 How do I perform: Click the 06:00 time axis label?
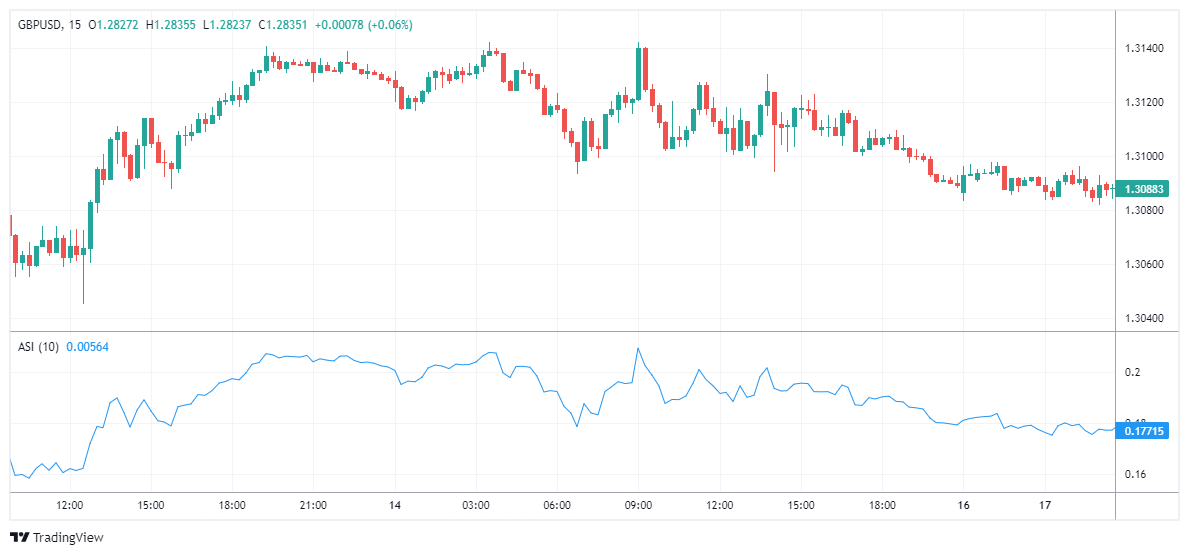(x=557, y=505)
